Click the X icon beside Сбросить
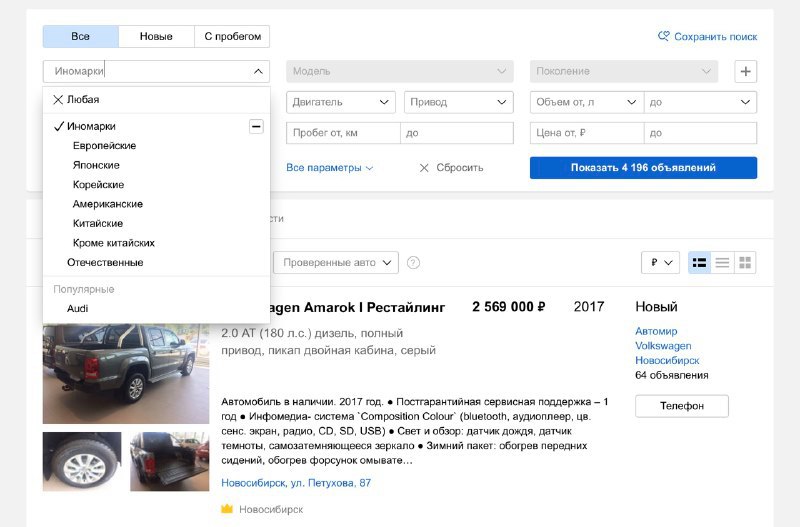Screen dimensions: 800x527 click(424, 167)
